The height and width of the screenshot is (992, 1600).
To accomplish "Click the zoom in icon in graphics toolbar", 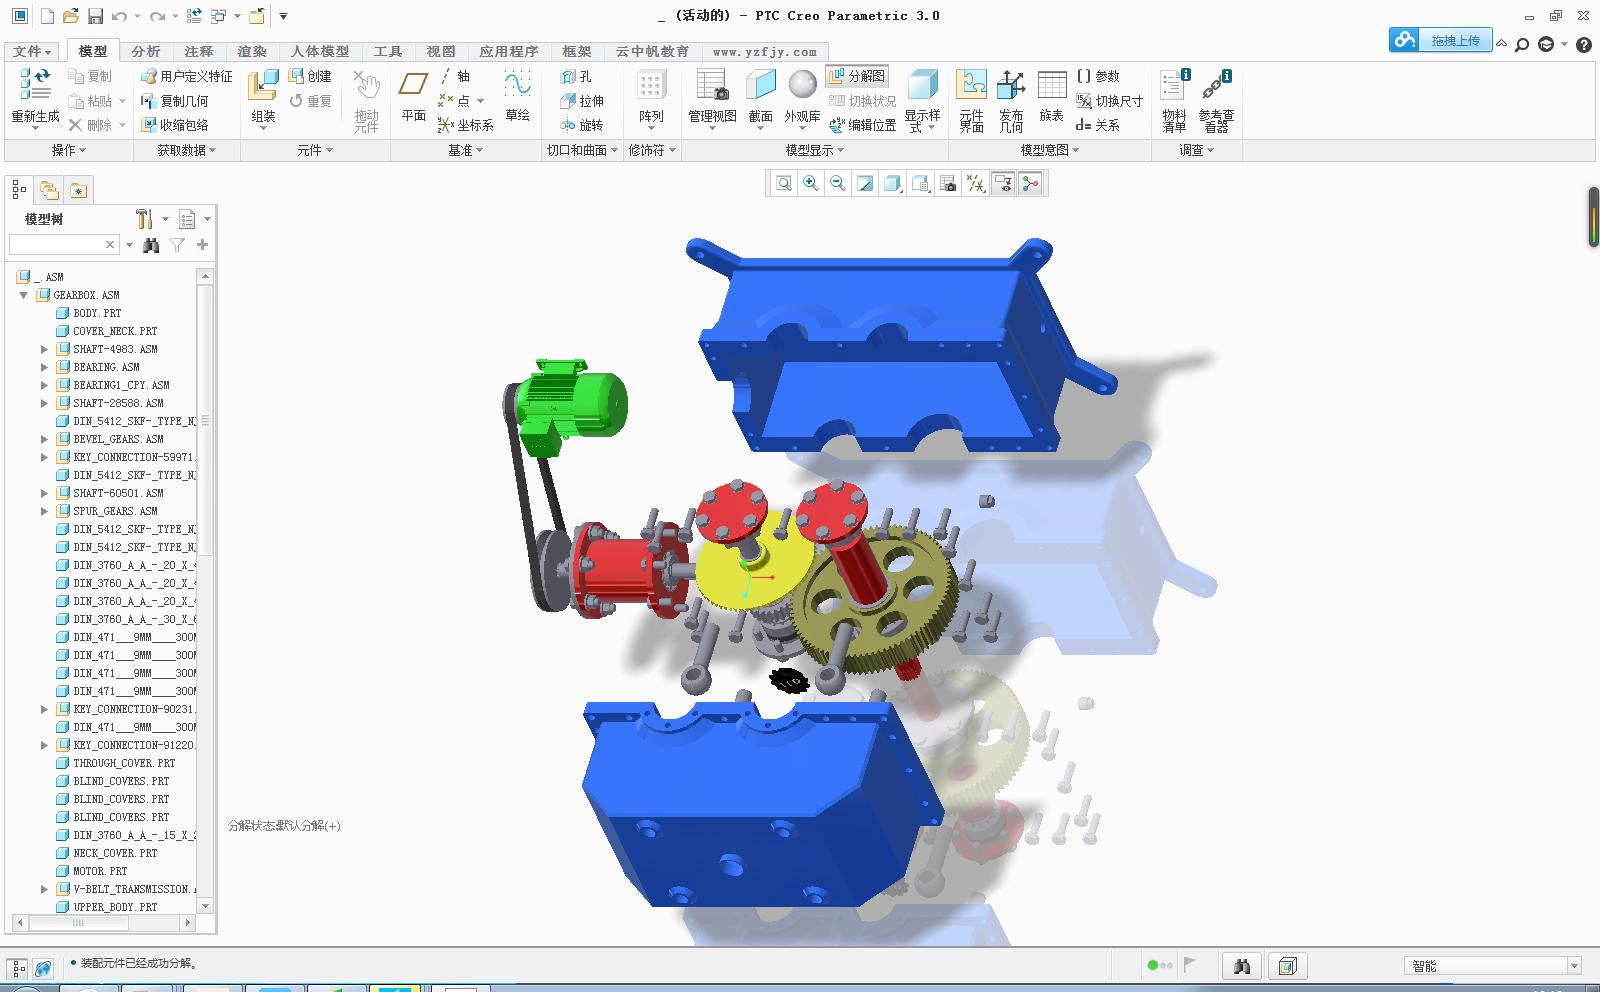I will pyautogui.click(x=811, y=183).
